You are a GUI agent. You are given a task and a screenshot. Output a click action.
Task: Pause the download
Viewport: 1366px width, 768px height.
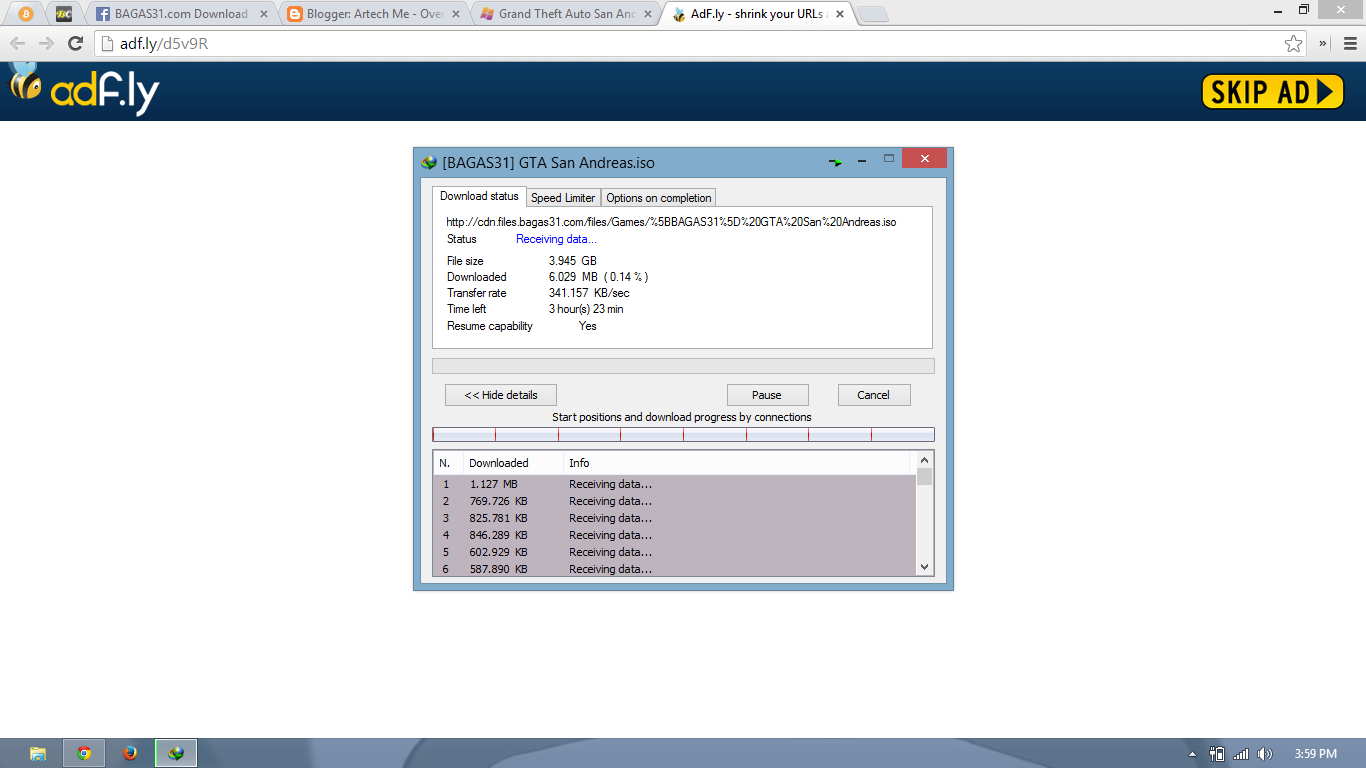[767, 395]
